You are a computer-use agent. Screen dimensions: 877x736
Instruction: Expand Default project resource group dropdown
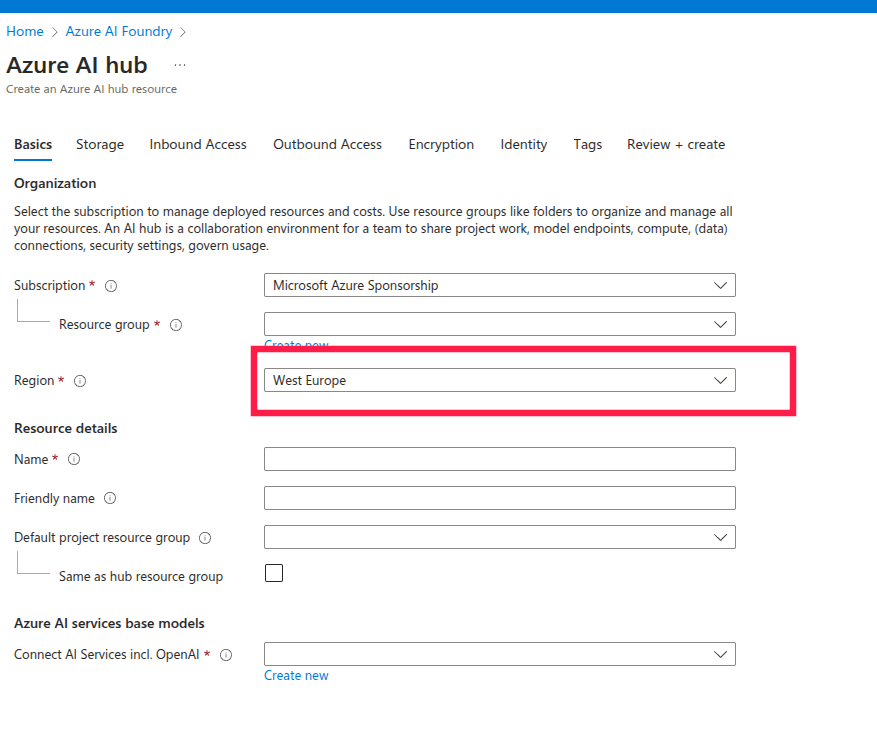[x=499, y=537]
